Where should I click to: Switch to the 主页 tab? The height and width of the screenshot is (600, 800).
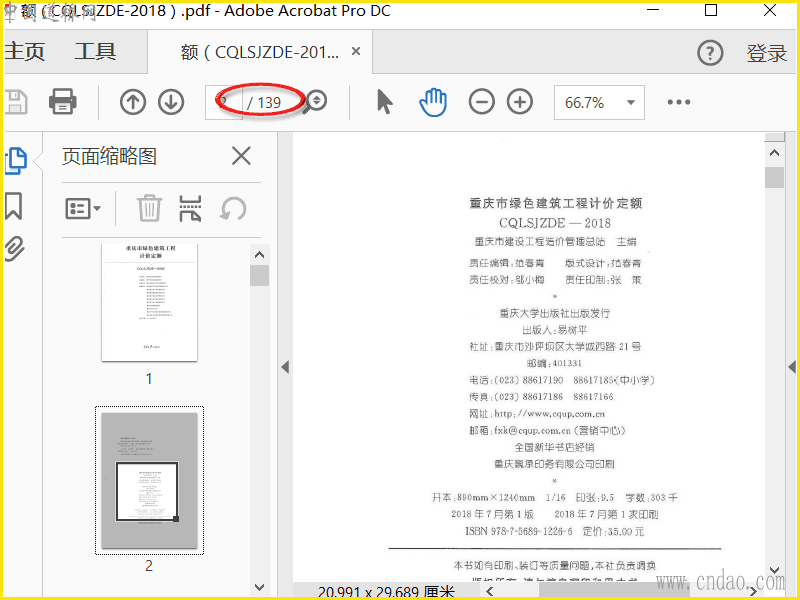click(24, 52)
